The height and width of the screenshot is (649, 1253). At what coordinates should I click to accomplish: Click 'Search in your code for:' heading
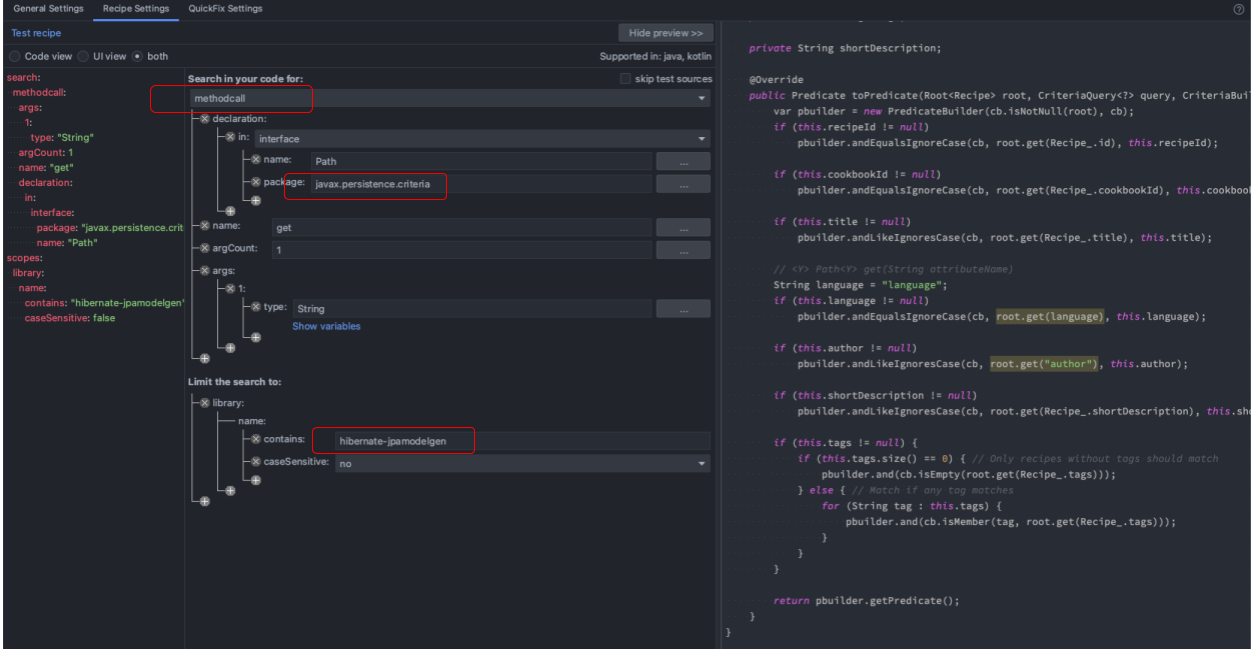click(x=245, y=78)
